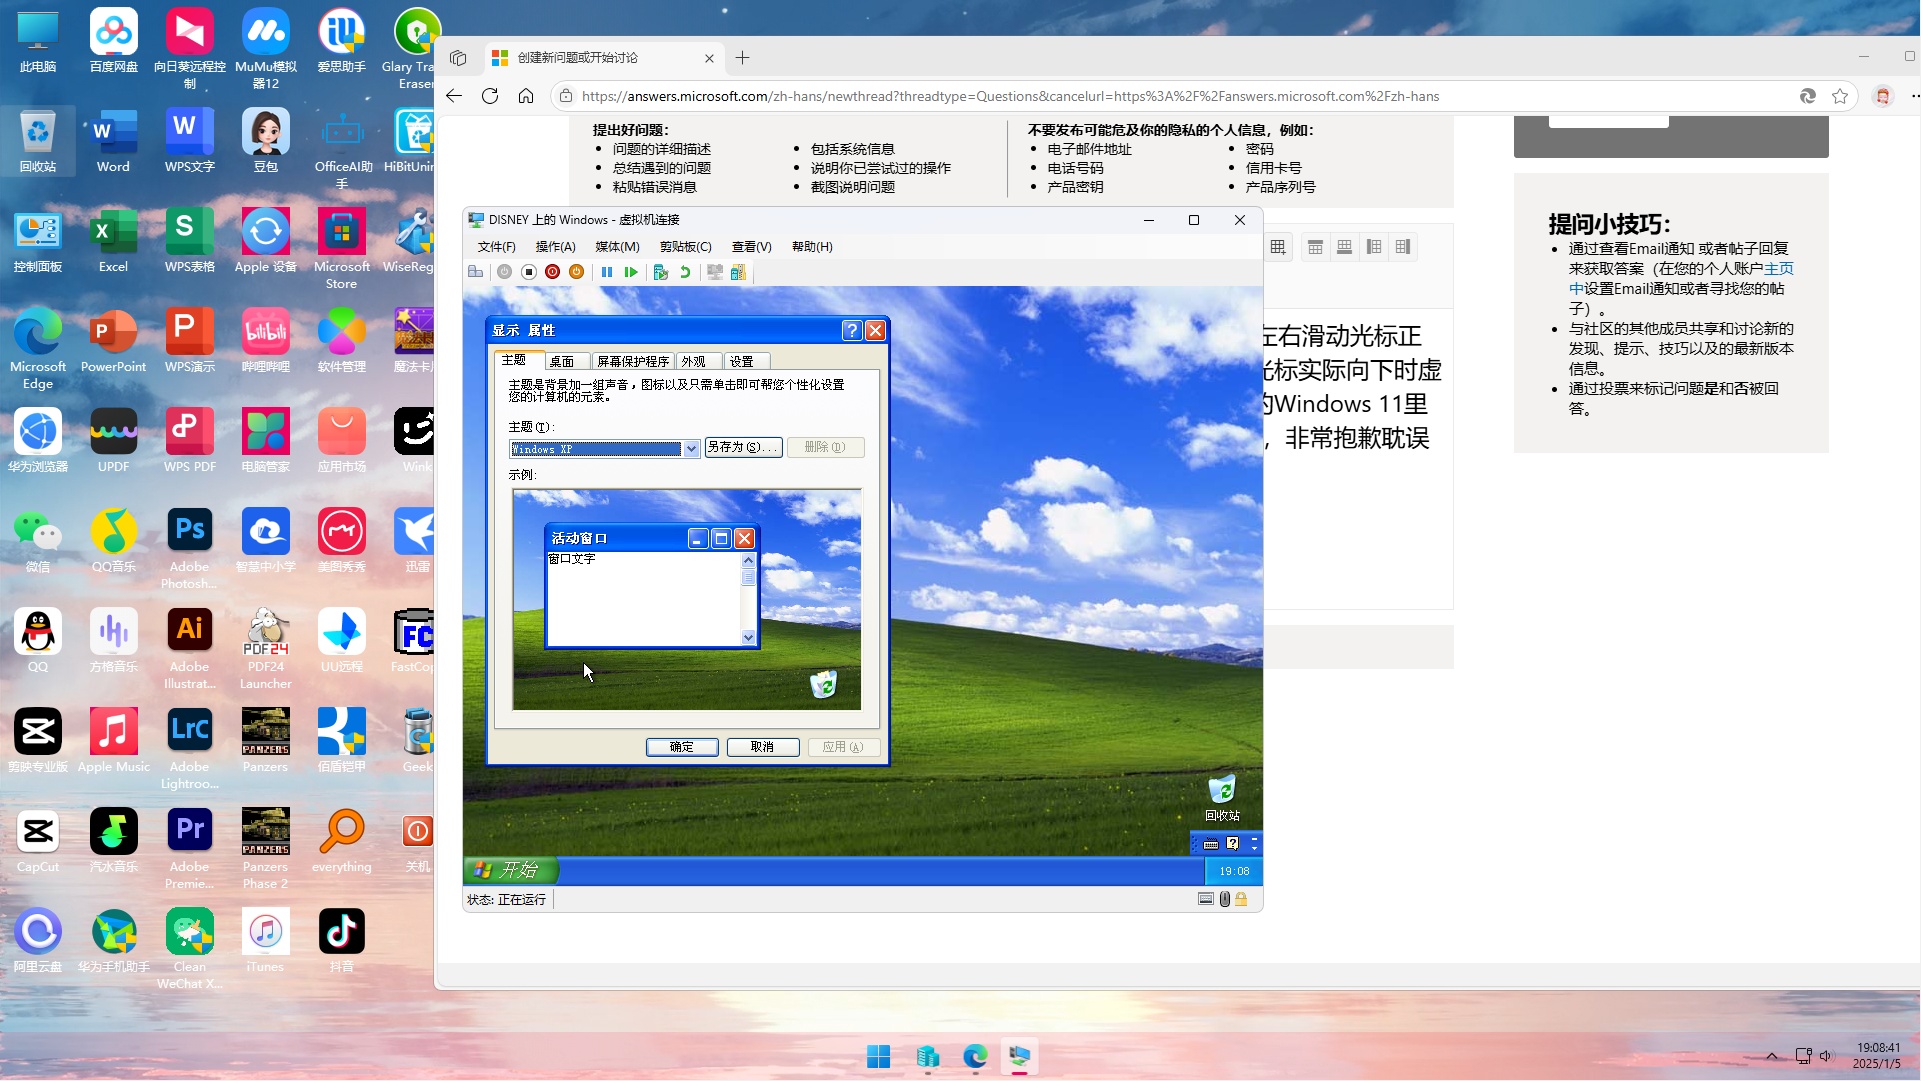Open 回收站 on the Windows 11 desktop
The height and width of the screenshot is (1081, 1921).
coord(38,142)
